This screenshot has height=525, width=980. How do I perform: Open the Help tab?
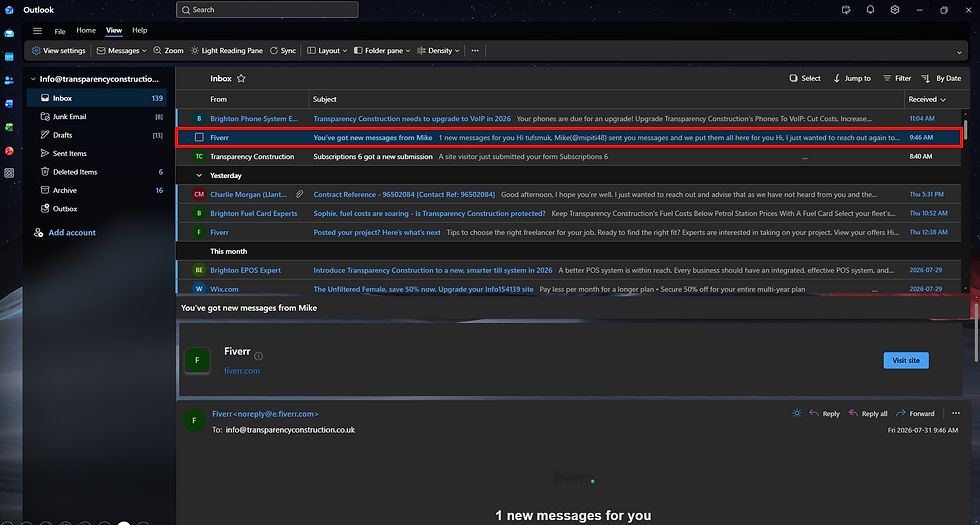(x=140, y=30)
